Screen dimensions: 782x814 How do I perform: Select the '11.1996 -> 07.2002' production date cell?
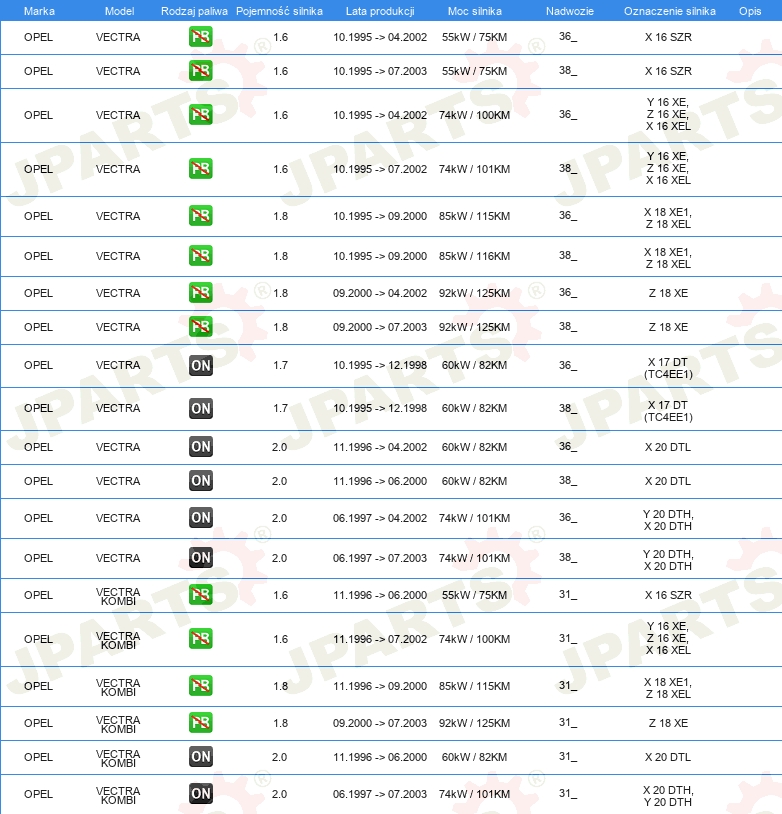380,639
